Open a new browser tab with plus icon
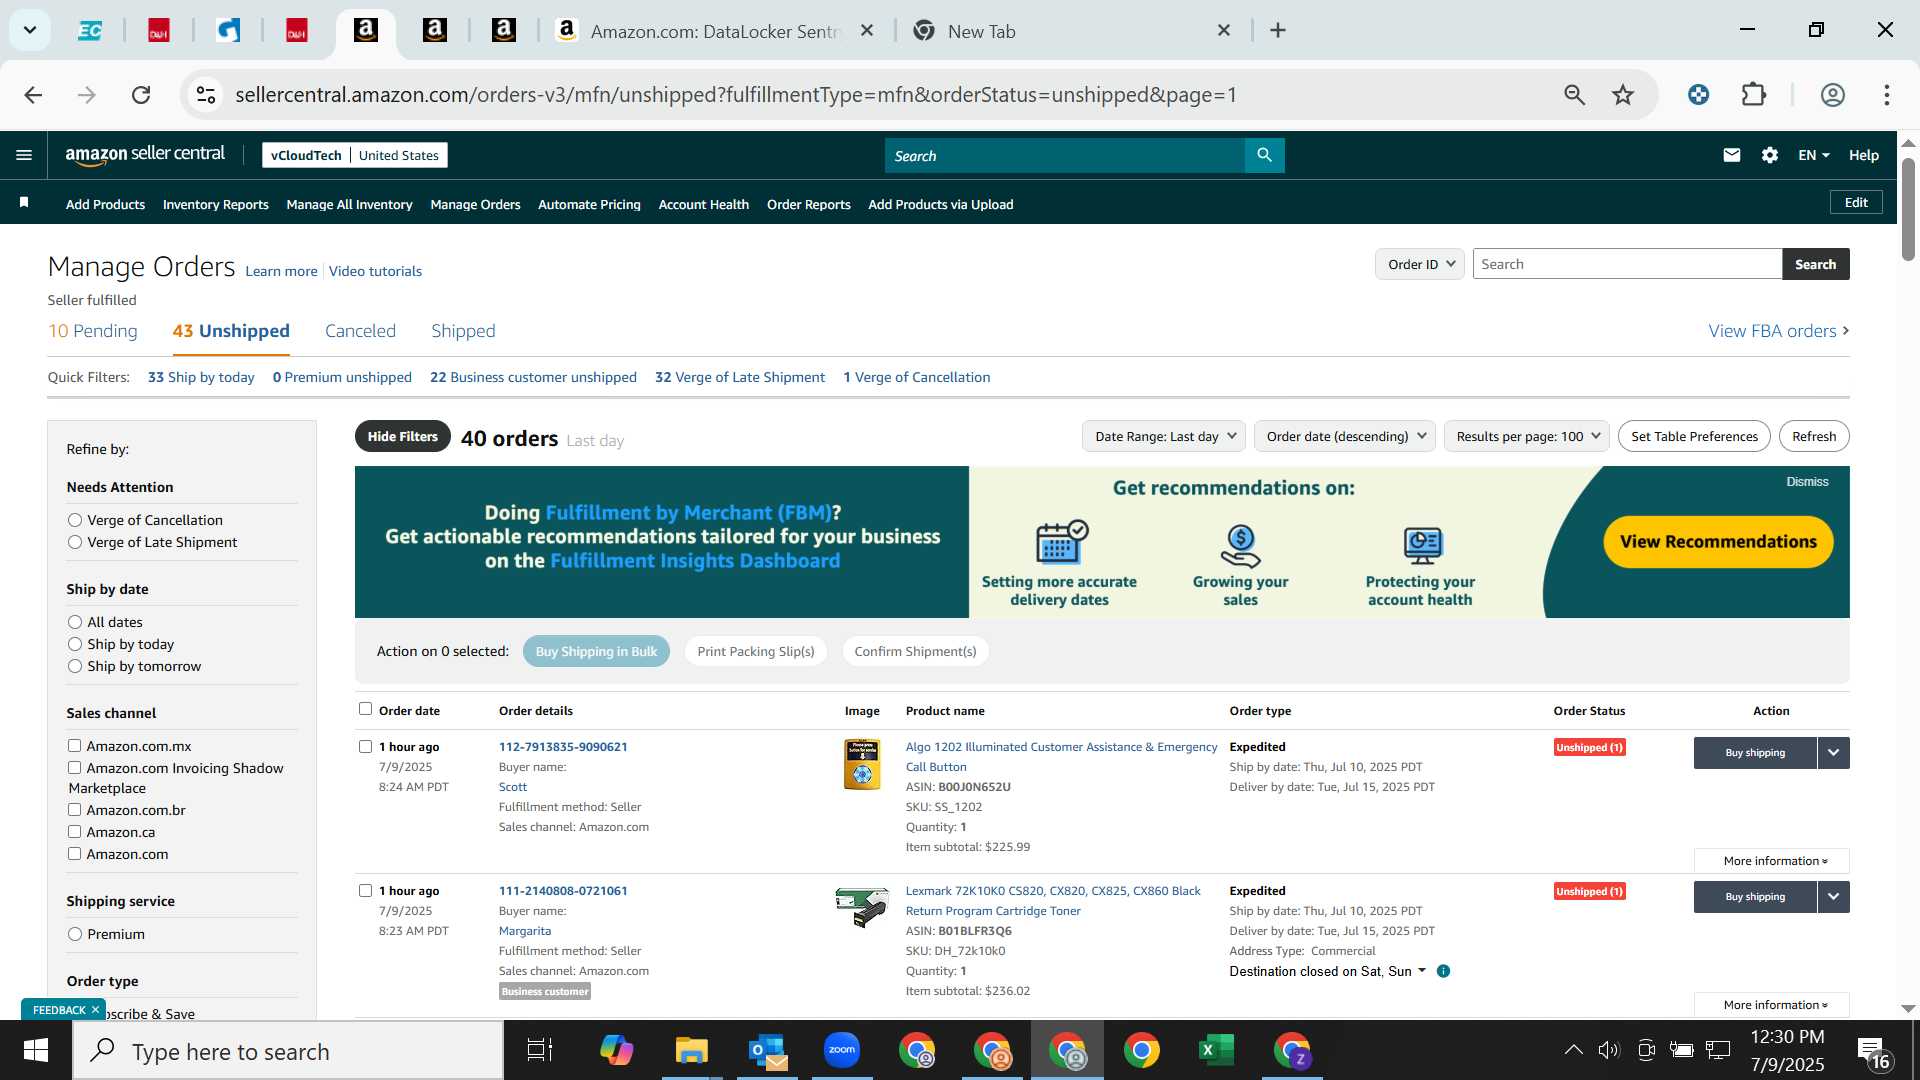 1278,31
